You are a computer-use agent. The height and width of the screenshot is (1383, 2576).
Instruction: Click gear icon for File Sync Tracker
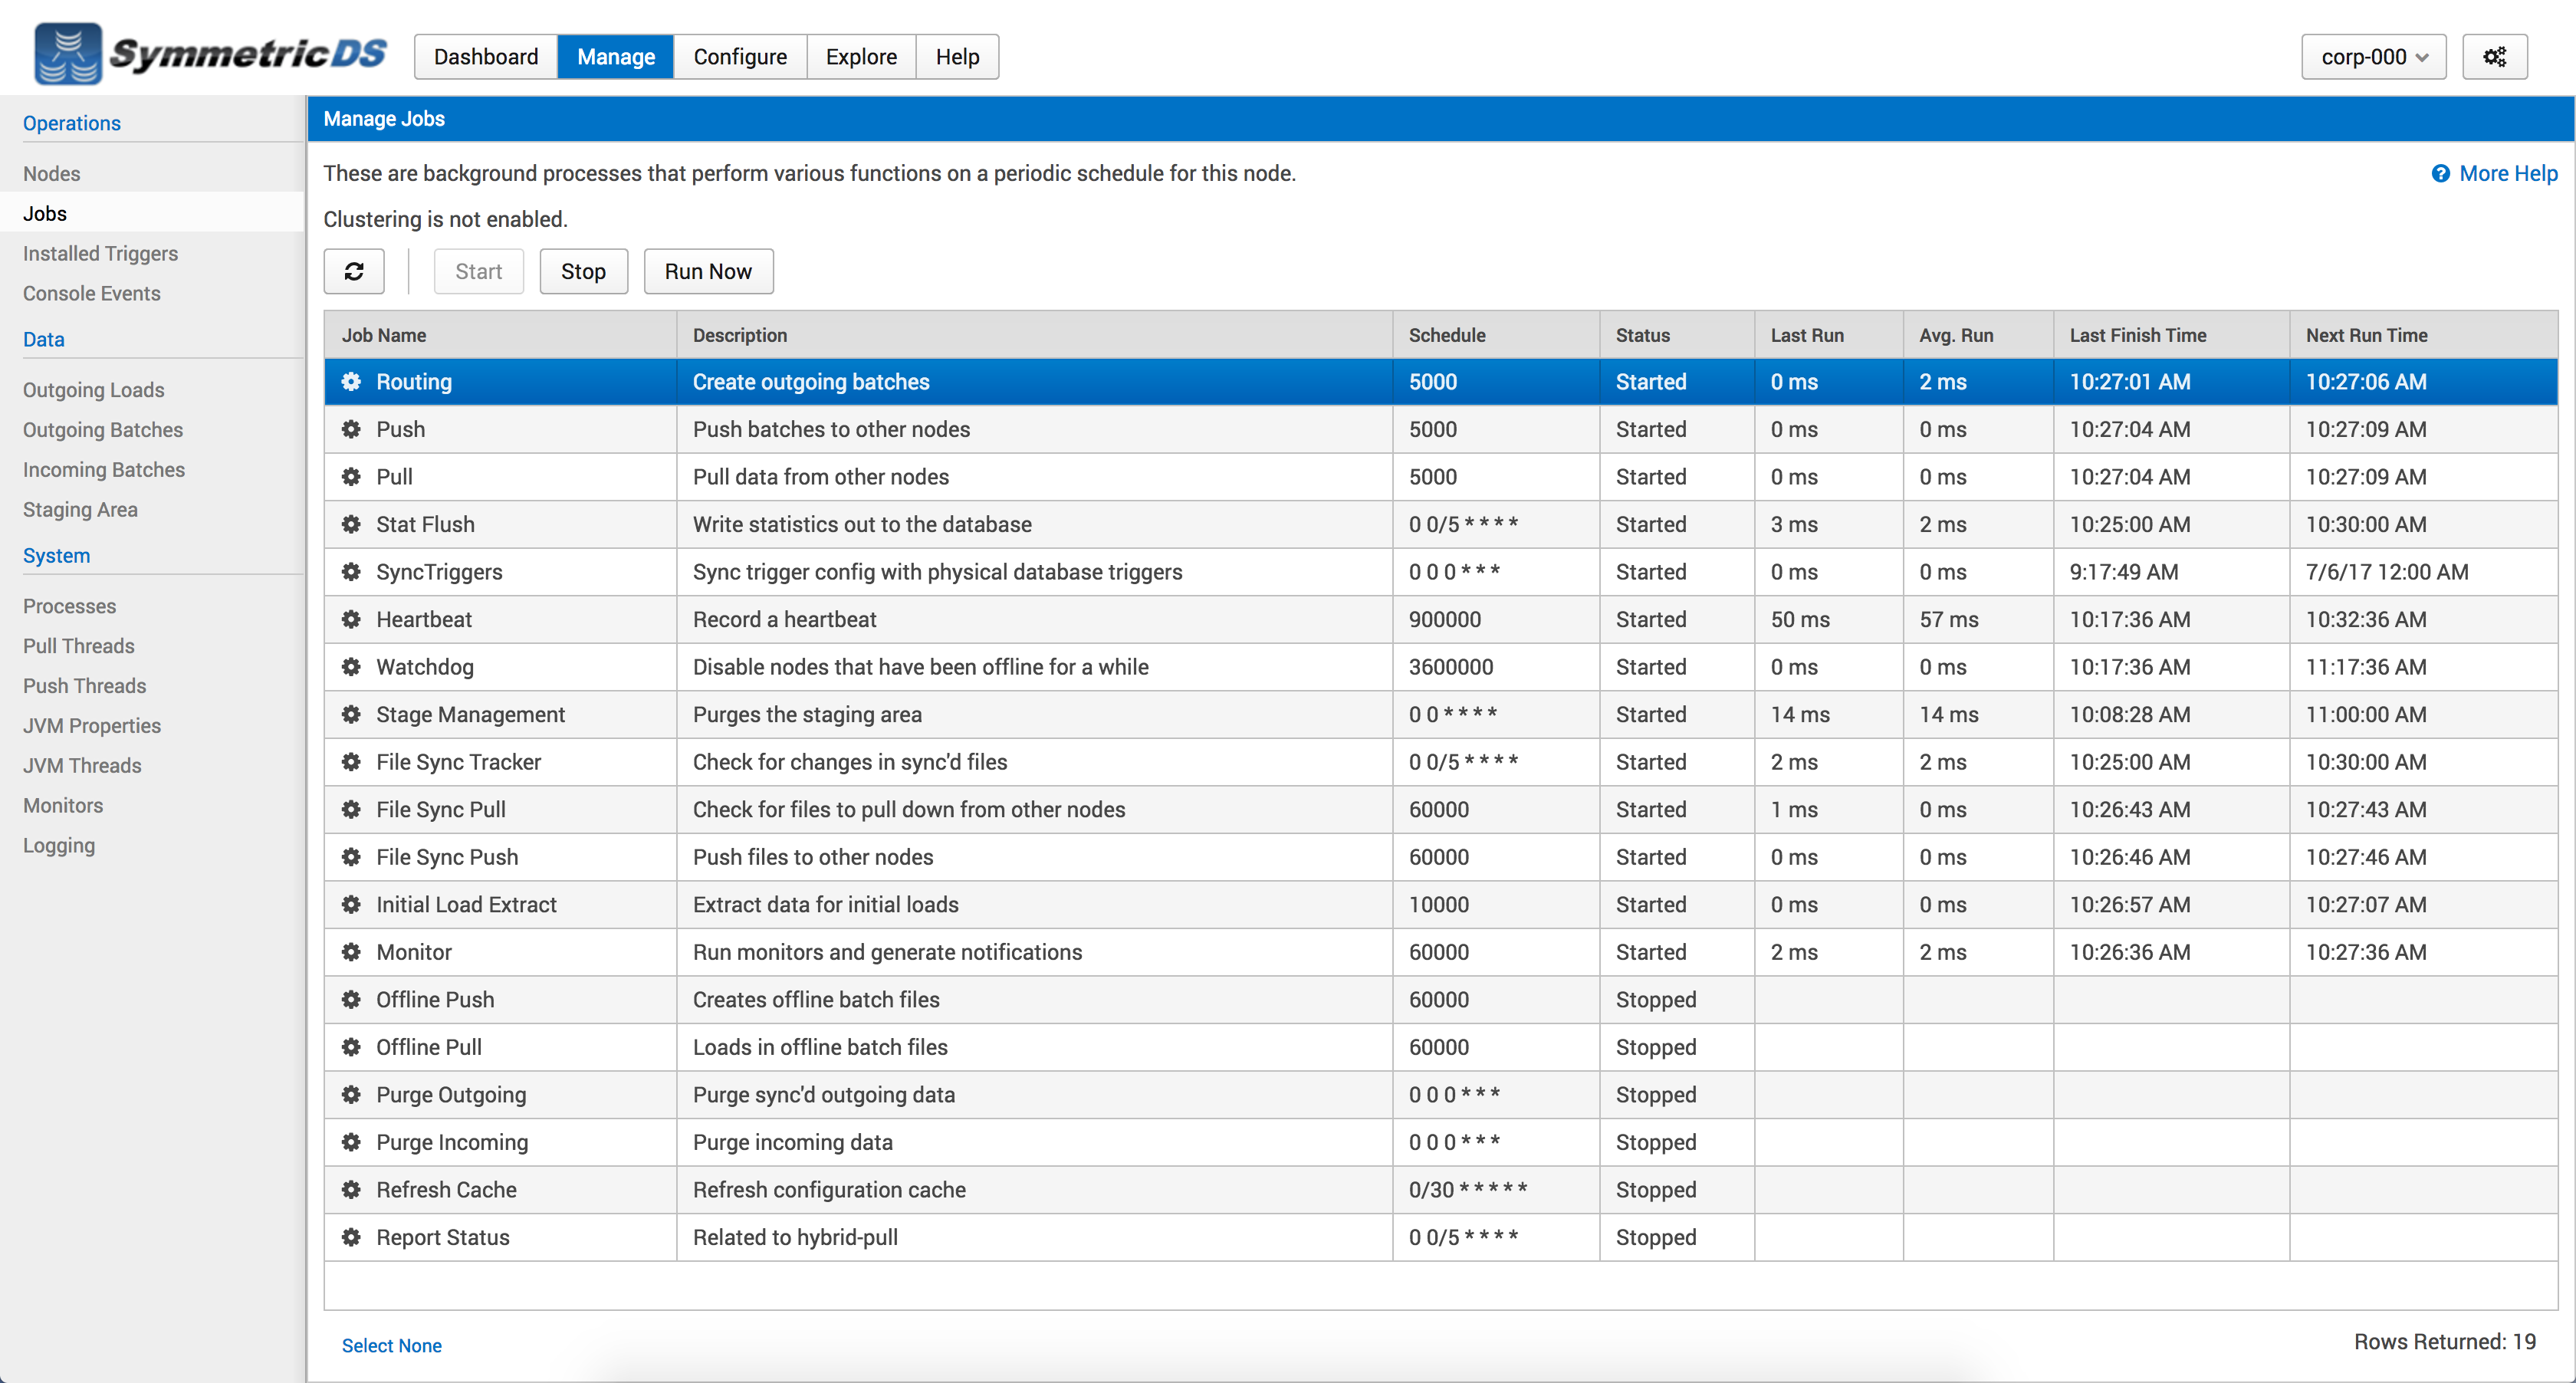pyautogui.click(x=351, y=762)
